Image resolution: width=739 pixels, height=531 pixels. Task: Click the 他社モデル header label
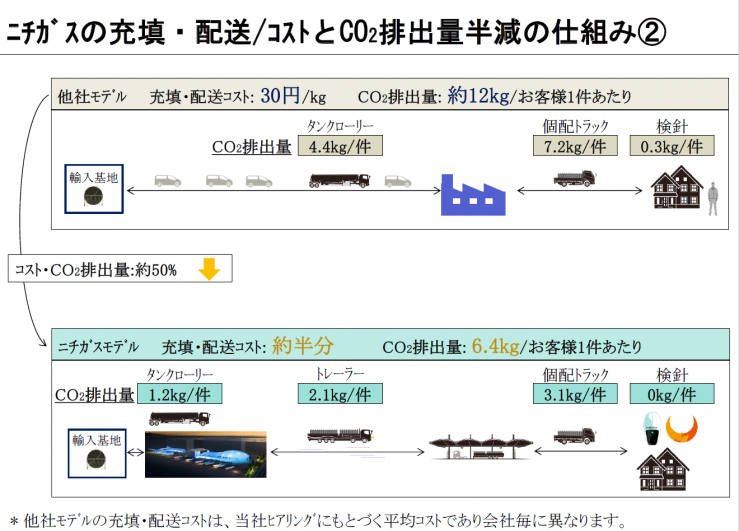[x=92, y=97]
